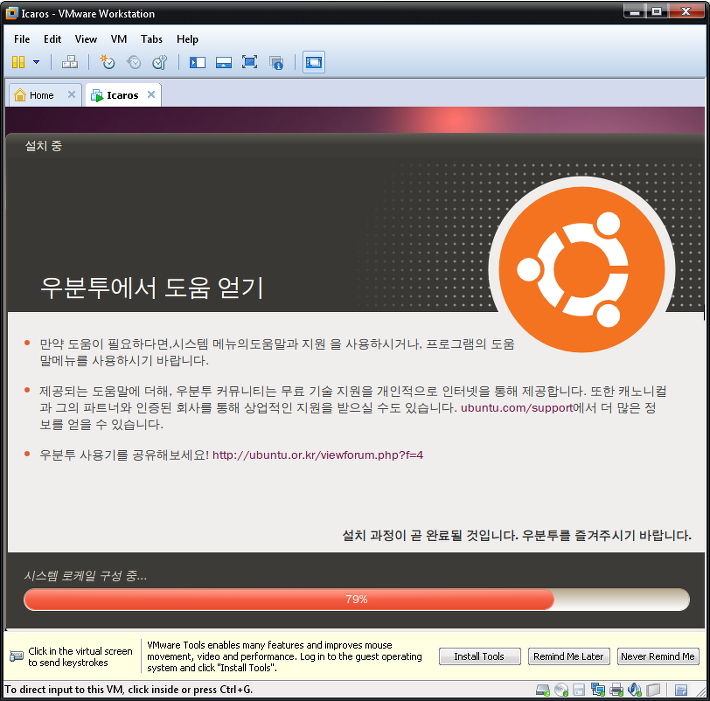Open the Edit menu
This screenshot has width=710, height=701.
(53, 39)
